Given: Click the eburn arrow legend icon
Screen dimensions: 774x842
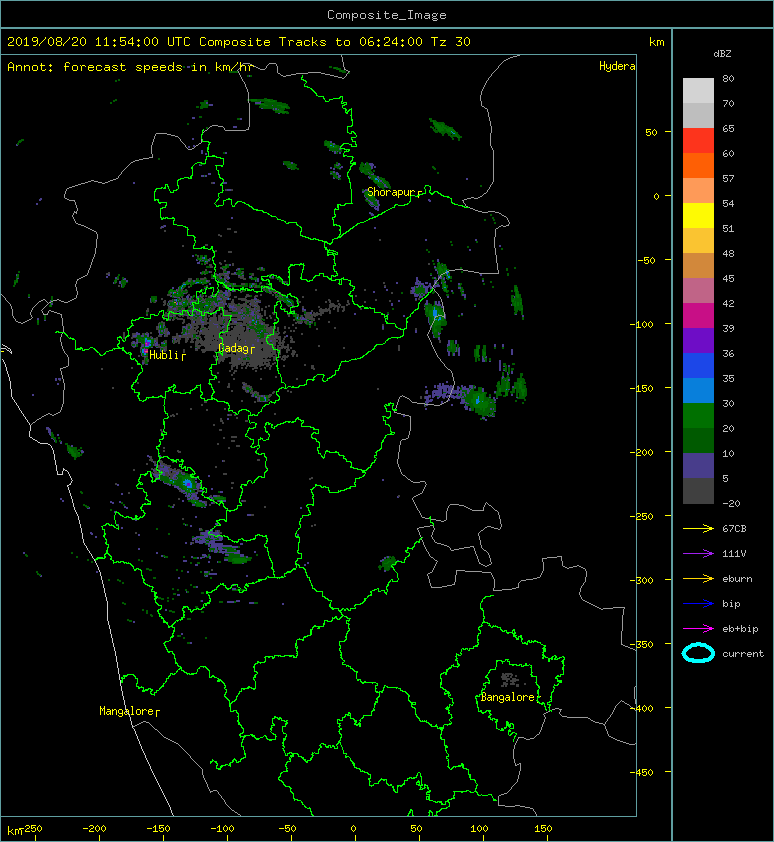Looking at the screenshot, I should (x=698, y=579).
